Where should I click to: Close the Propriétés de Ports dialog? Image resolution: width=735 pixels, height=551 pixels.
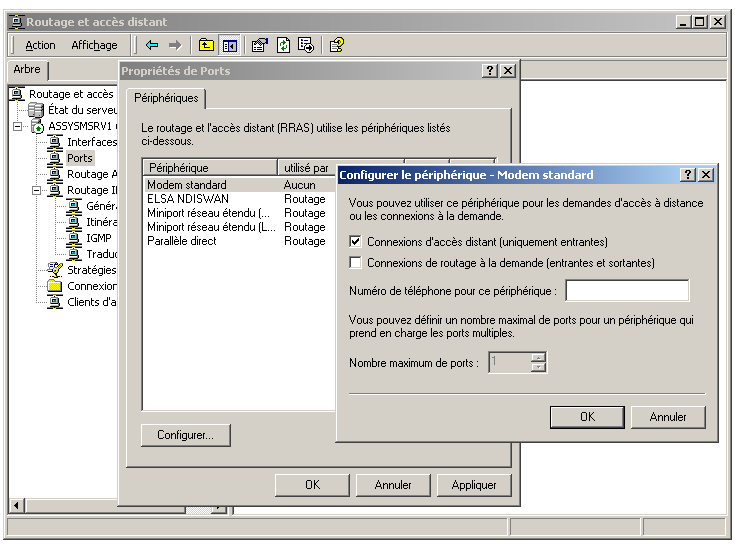click(x=508, y=71)
